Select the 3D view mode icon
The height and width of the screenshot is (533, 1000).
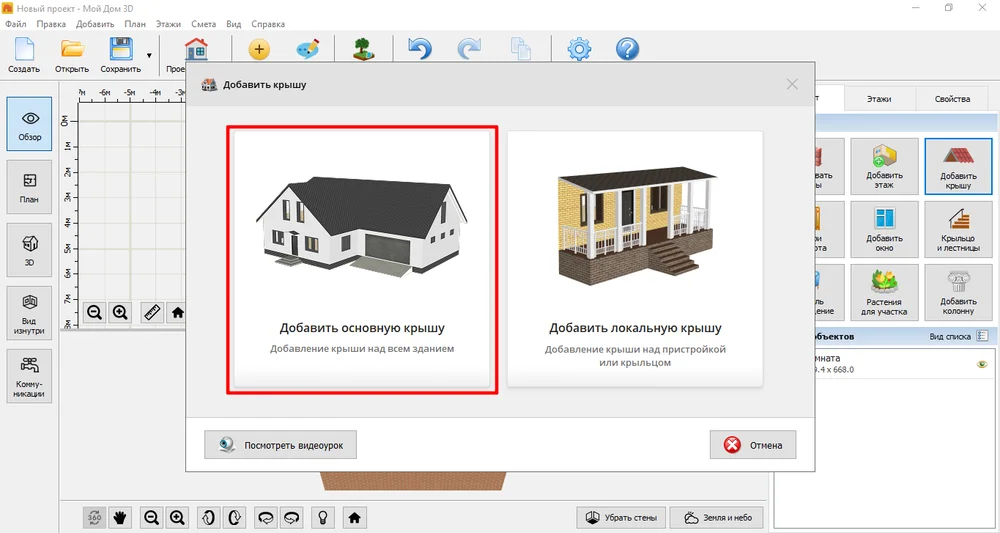coord(29,250)
